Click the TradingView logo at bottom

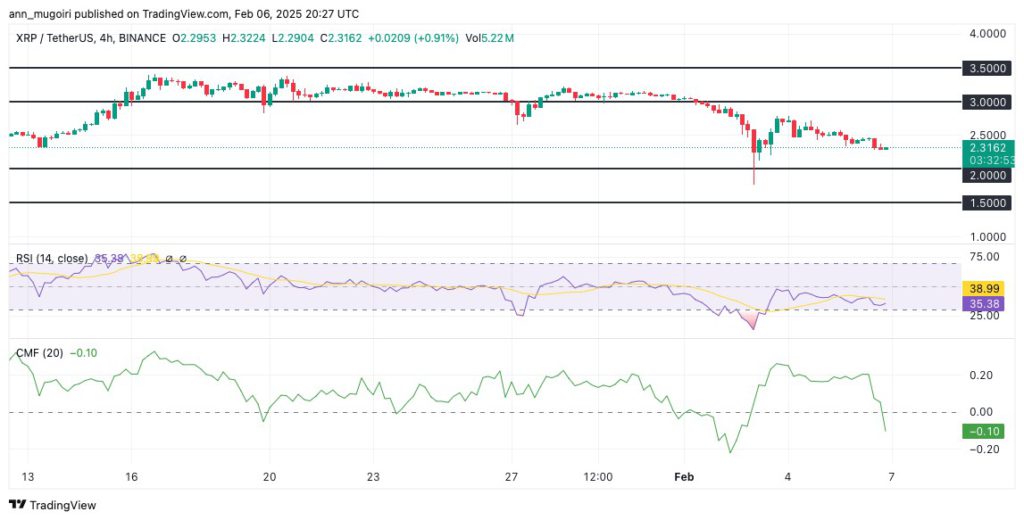(52, 505)
